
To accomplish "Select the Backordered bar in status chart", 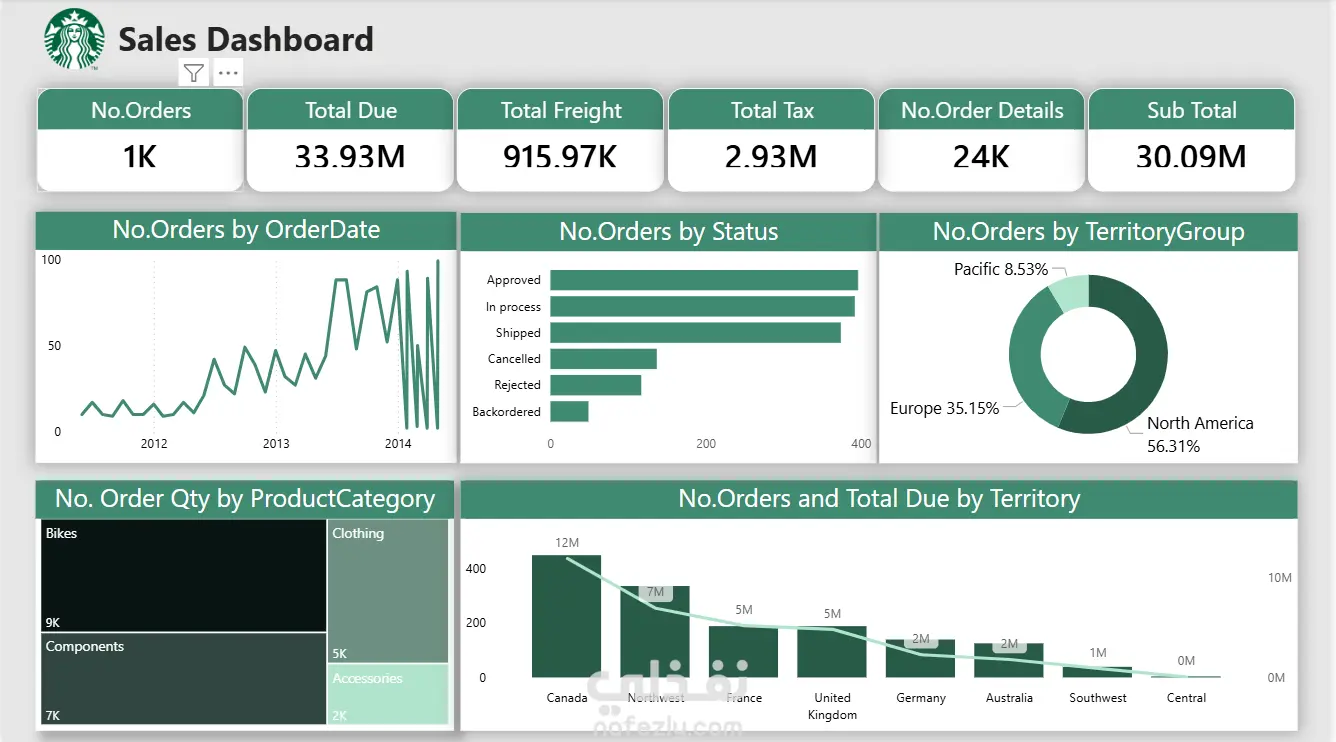I will (x=569, y=411).
